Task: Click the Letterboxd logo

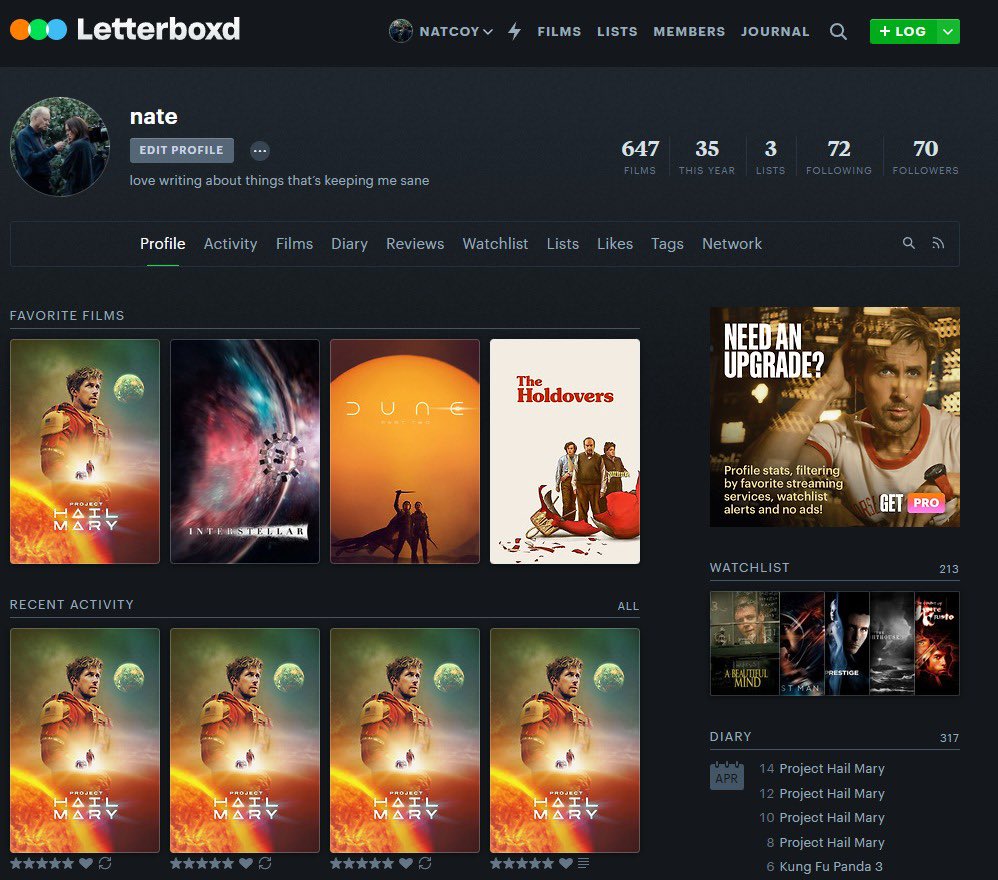Action: pos(125,29)
